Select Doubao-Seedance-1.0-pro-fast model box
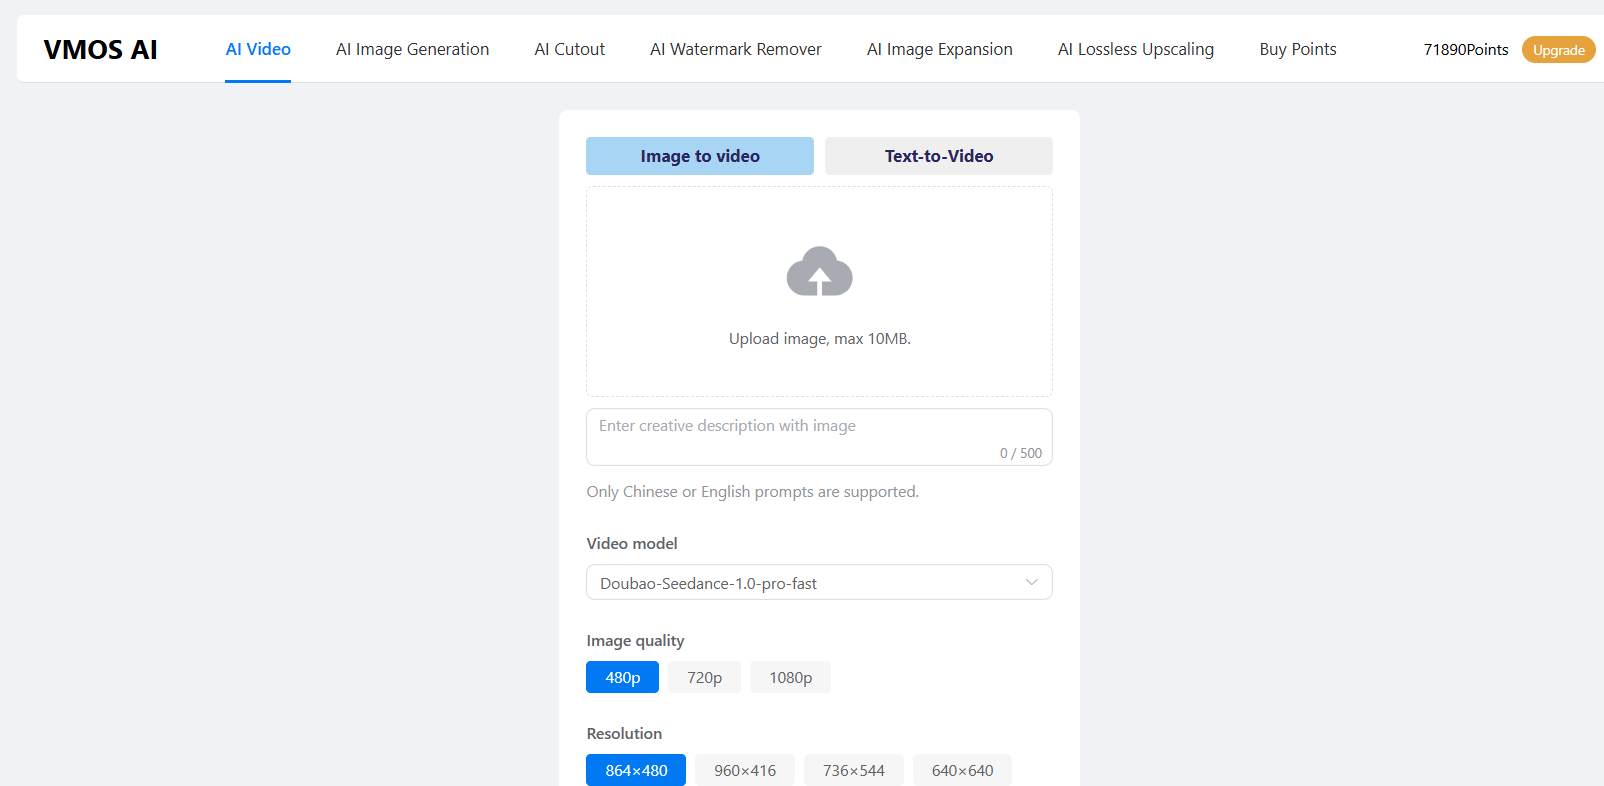 [800, 583]
